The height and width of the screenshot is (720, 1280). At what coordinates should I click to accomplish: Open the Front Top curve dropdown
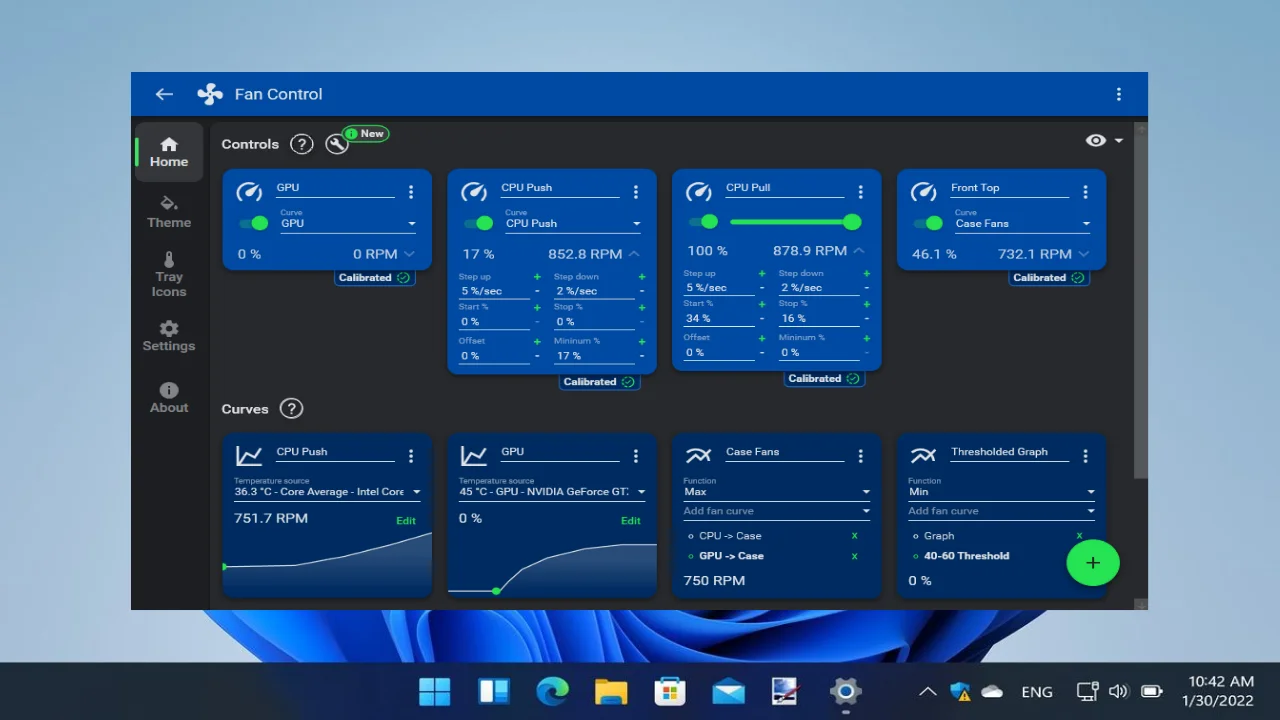pos(1022,223)
